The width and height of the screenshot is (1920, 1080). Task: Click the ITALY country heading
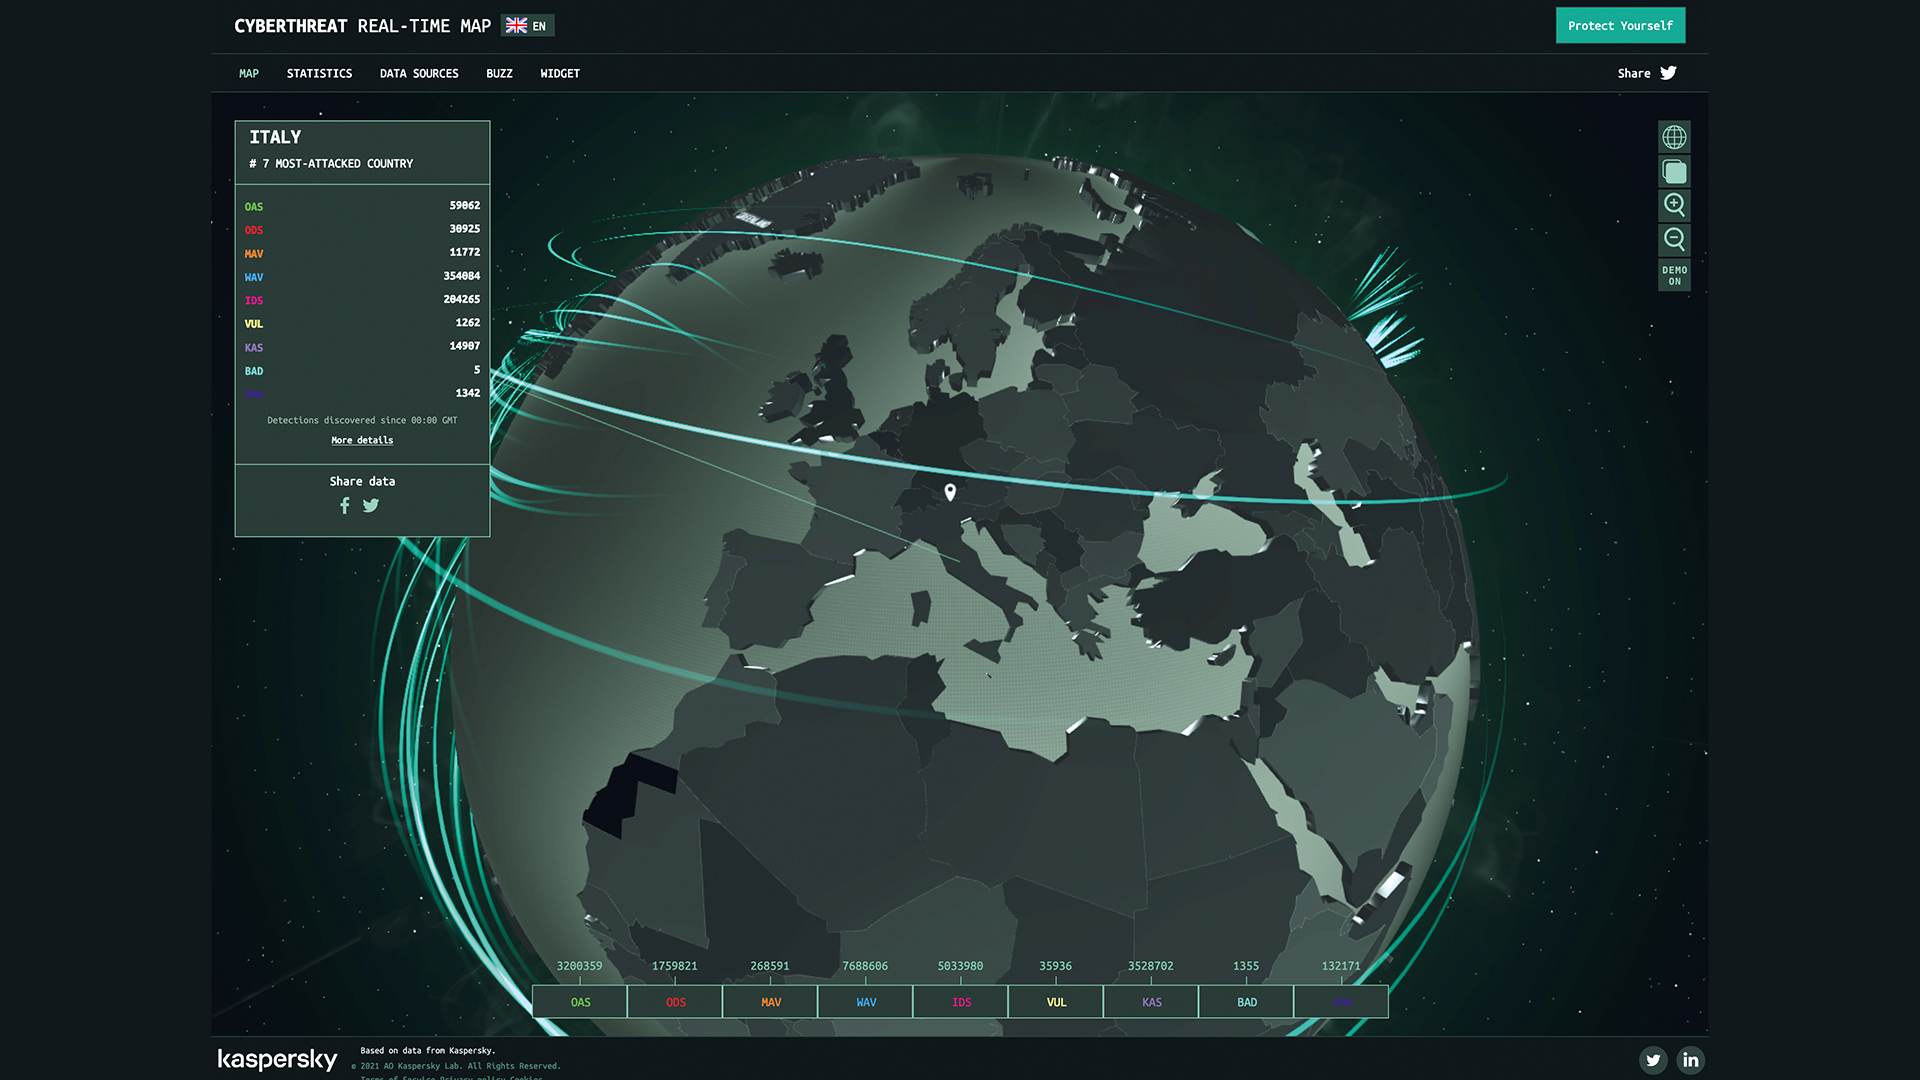pos(275,137)
